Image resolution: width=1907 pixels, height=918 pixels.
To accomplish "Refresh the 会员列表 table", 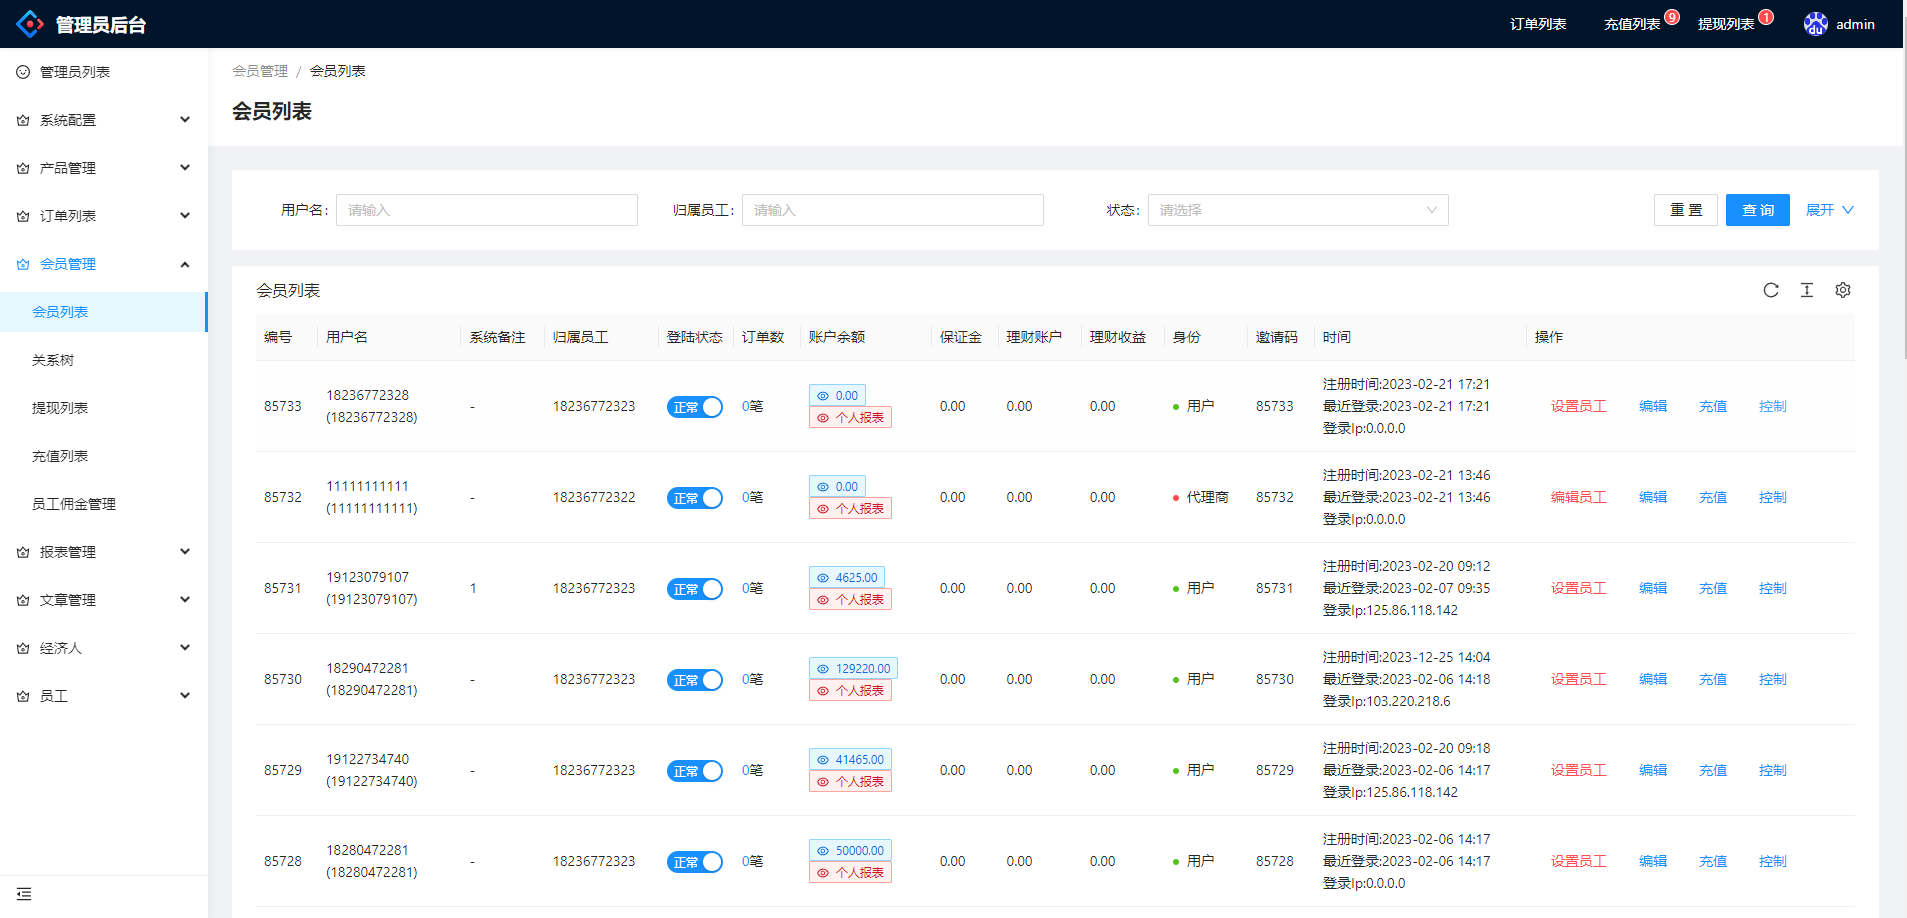I will (x=1771, y=290).
